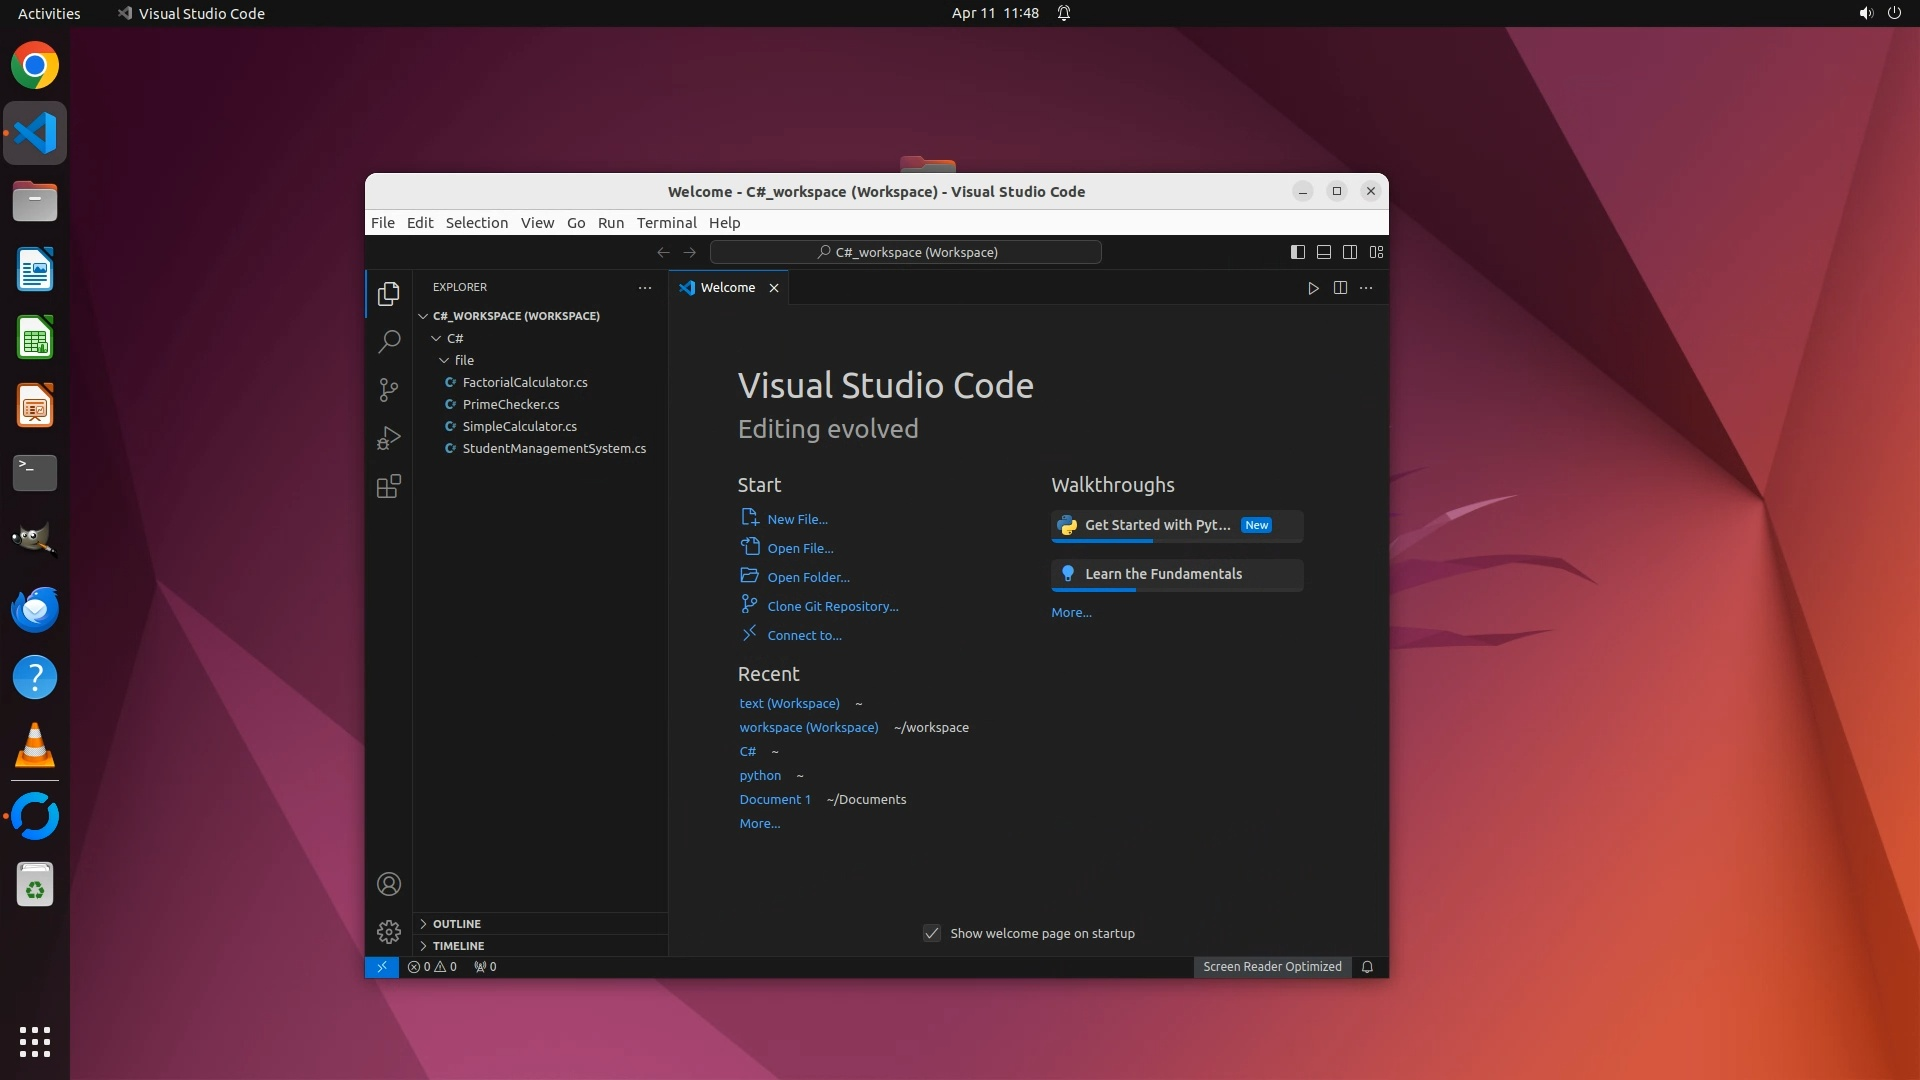Image resolution: width=1920 pixels, height=1080 pixels.
Task: Expand the Outline section
Action: click(457, 924)
